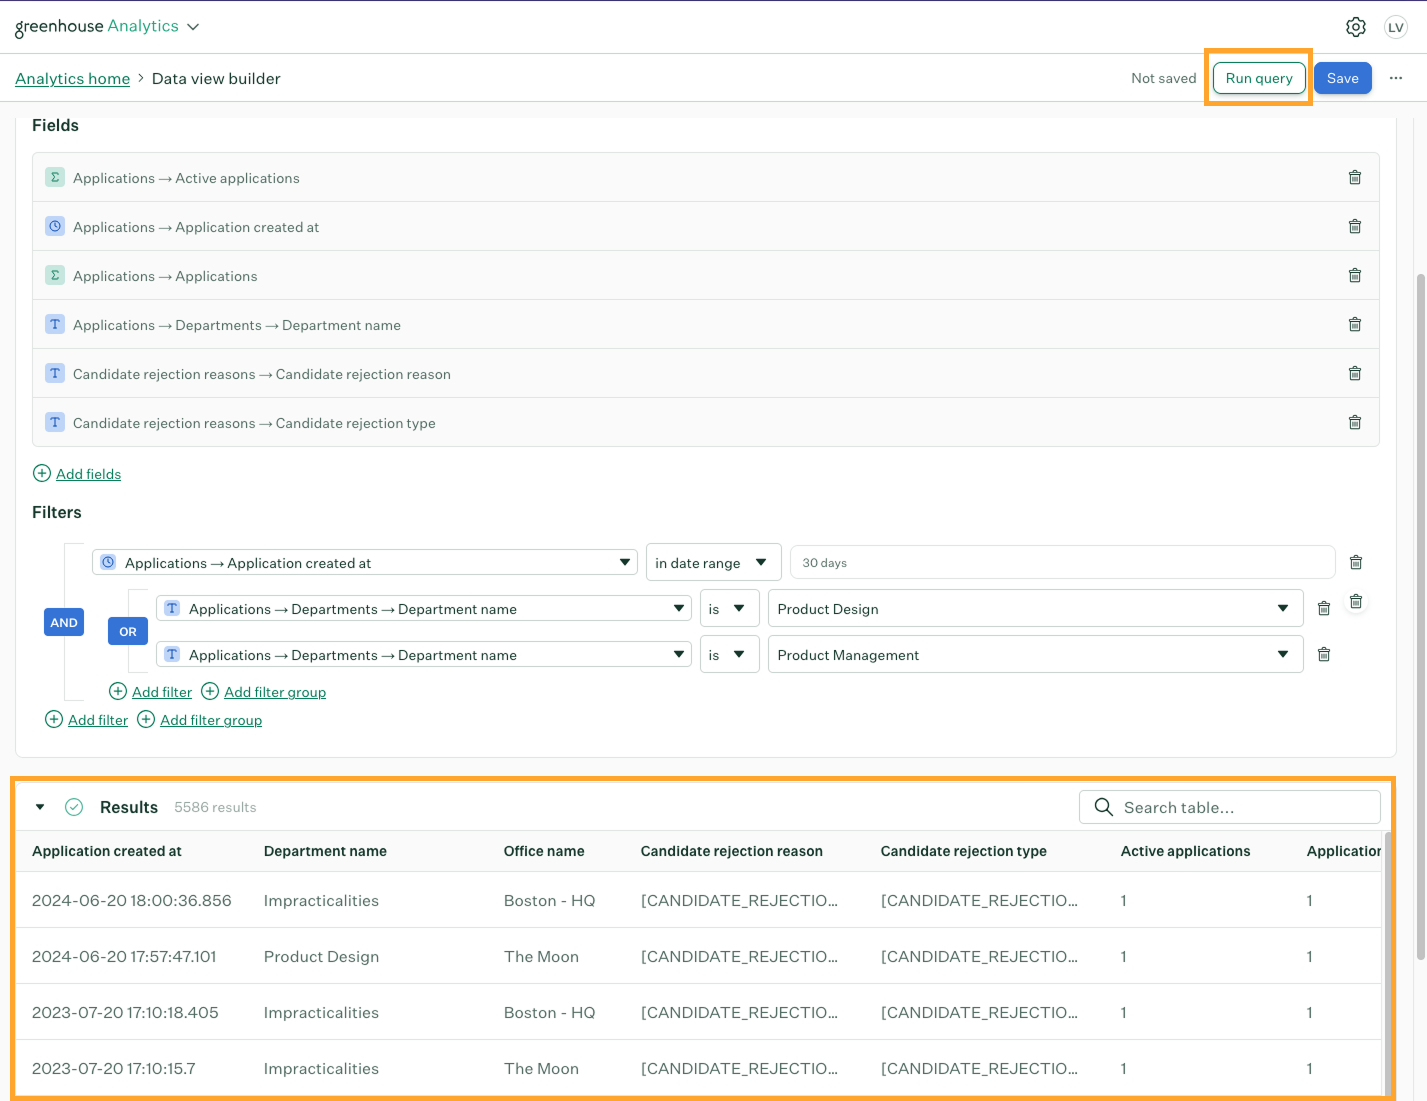Delete the 30 days date range filter
1427x1101 pixels.
tap(1356, 562)
